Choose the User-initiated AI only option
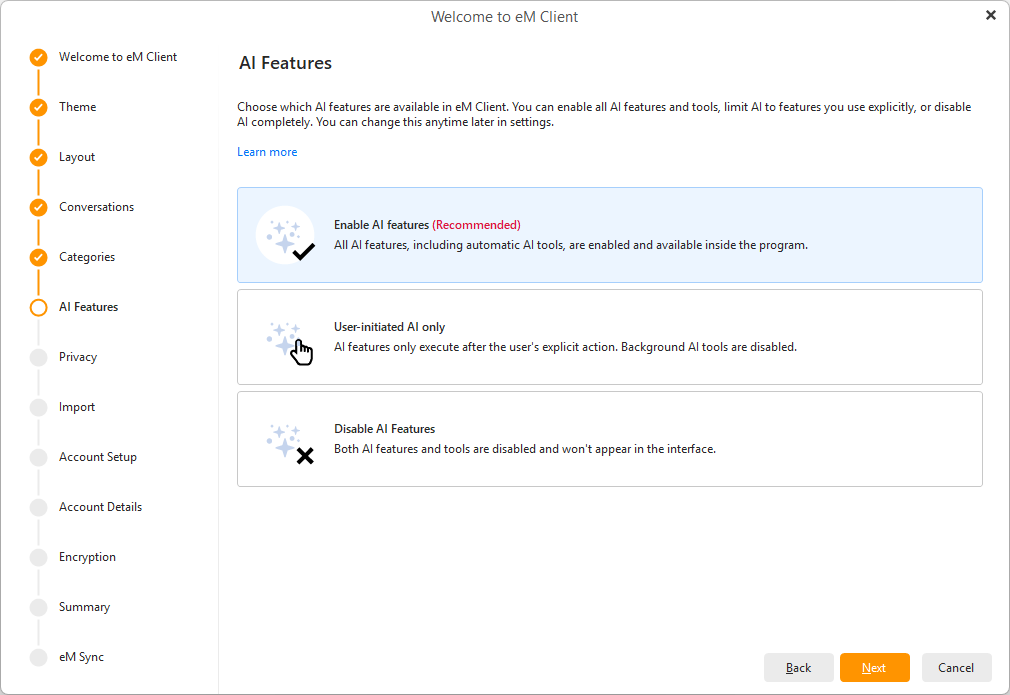 [609, 337]
